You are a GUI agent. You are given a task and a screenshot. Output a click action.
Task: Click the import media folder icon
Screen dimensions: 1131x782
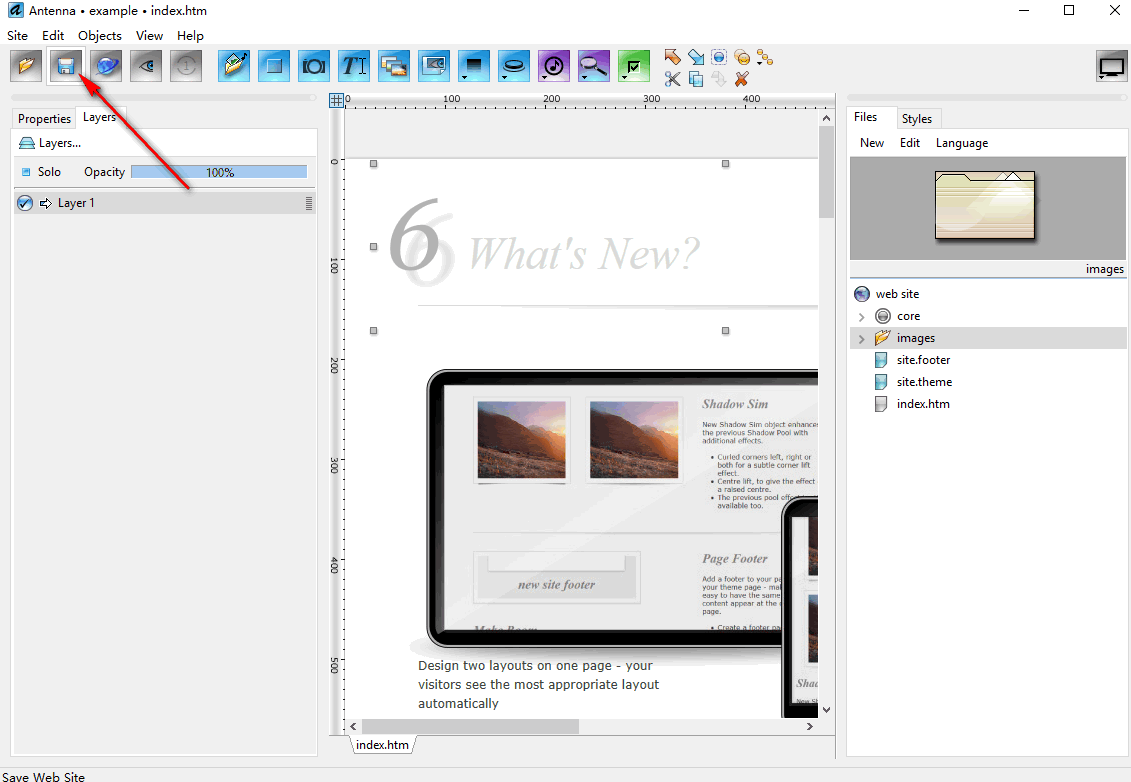tap(234, 66)
